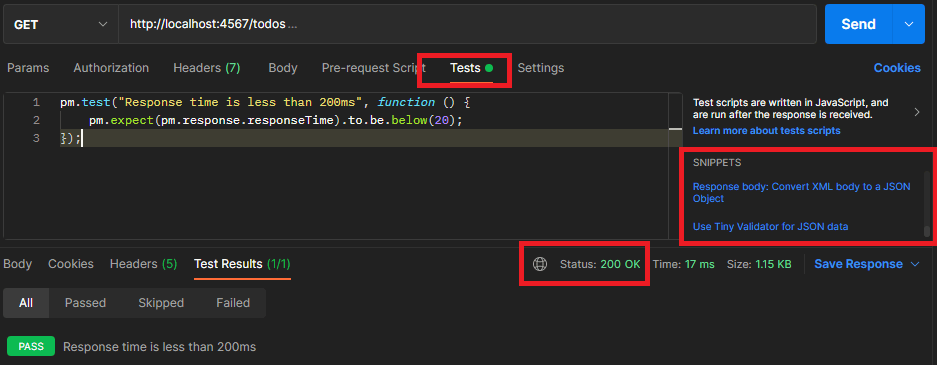Expand the Save Response dropdown arrow
The image size is (937, 365).
pyautogui.click(x=914, y=264)
